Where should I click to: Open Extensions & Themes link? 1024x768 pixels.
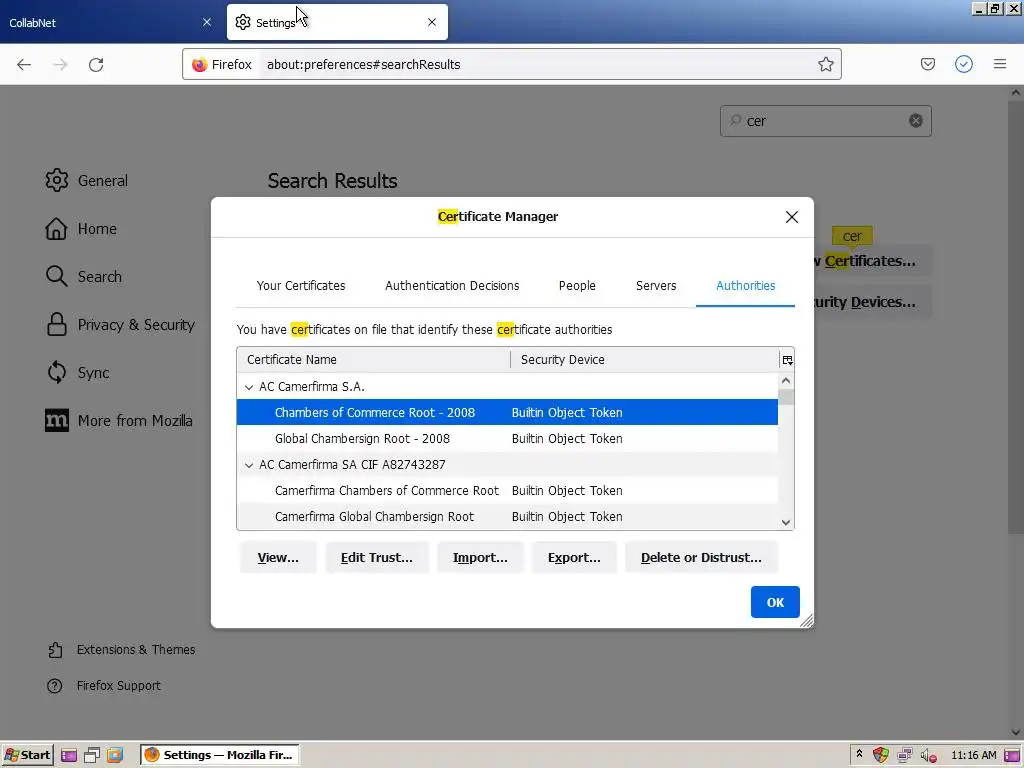[121, 650]
